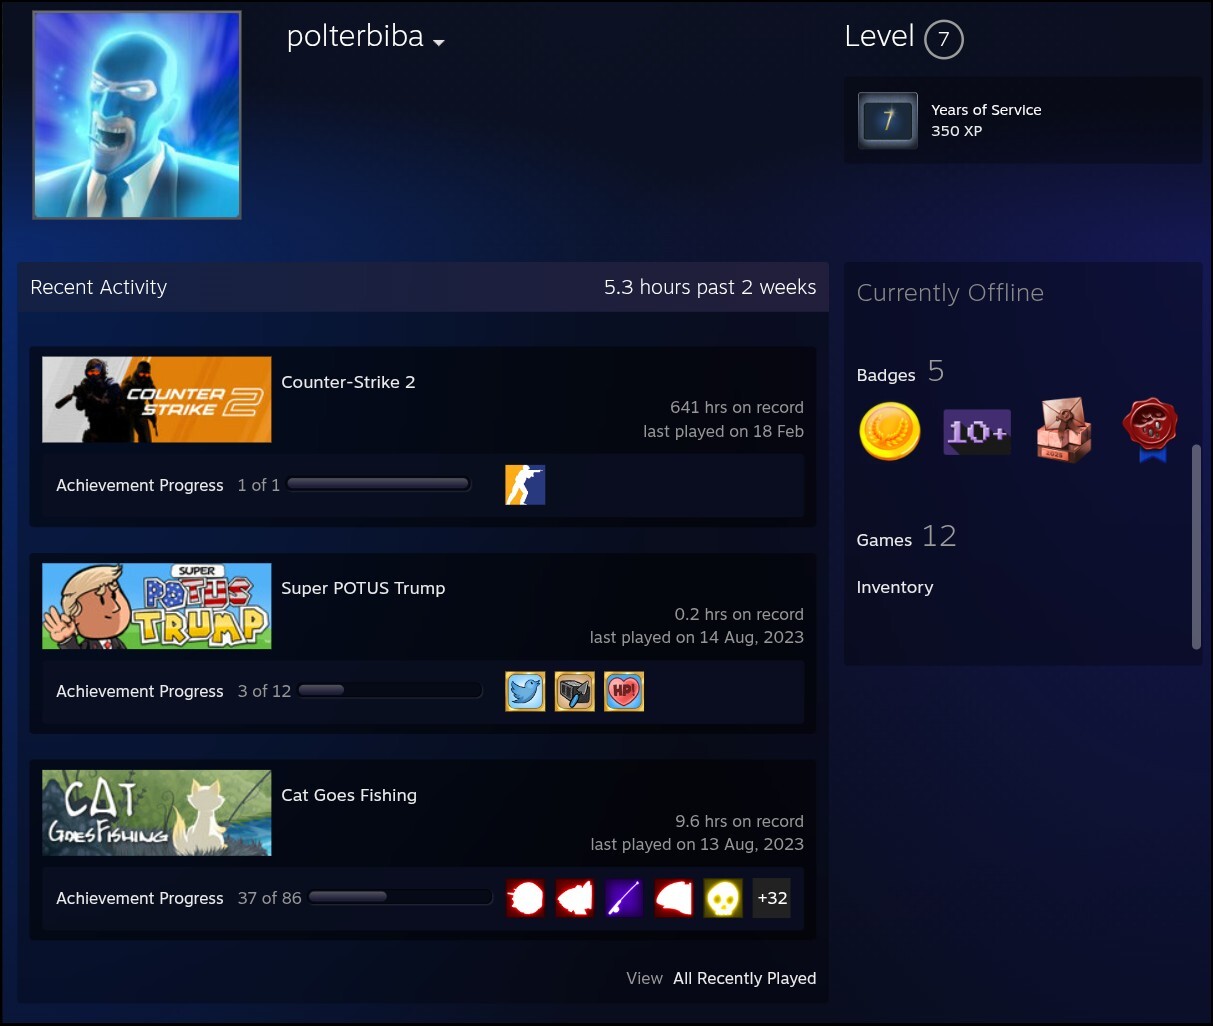Image resolution: width=1213 pixels, height=1026 pixels.
Task: Open the gold coin badge
Action: click(x=889, y=431)
